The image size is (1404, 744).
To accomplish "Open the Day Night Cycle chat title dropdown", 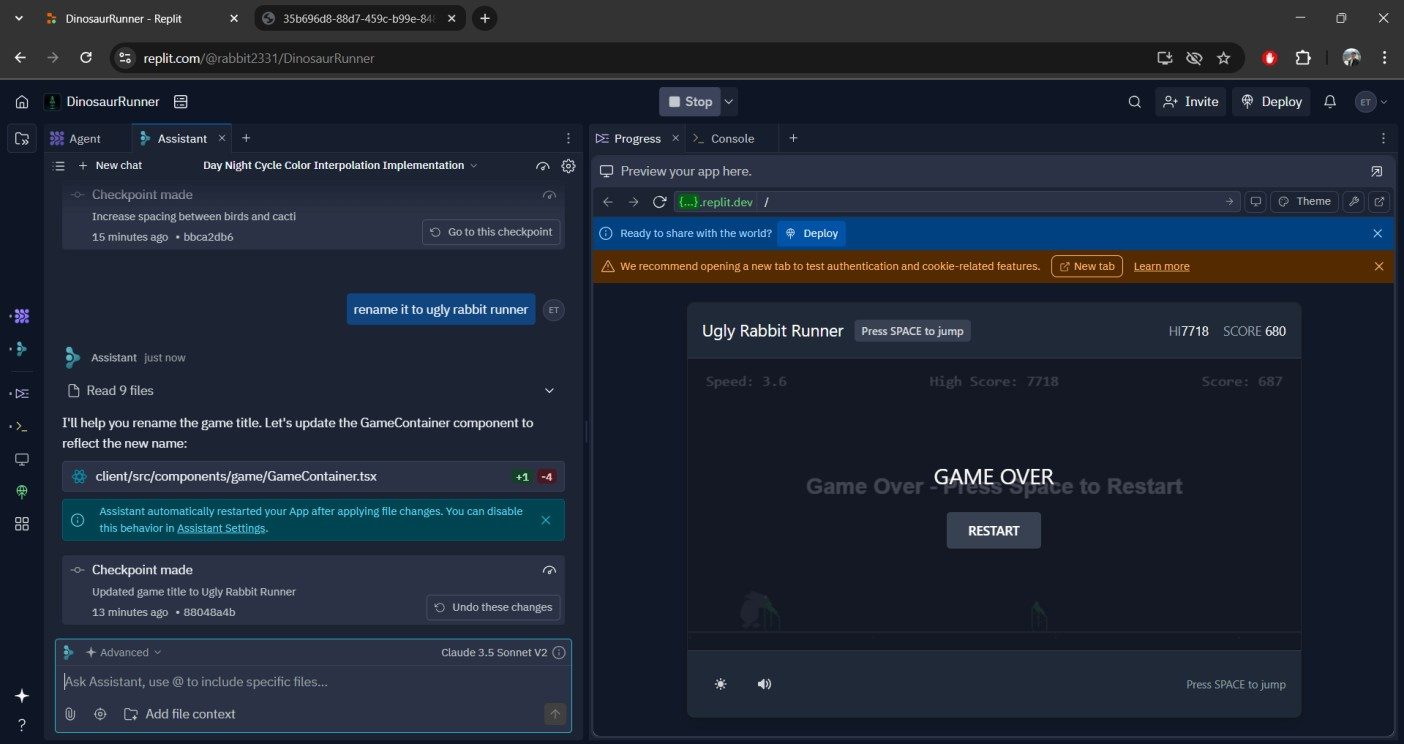I will coord(473,165).
